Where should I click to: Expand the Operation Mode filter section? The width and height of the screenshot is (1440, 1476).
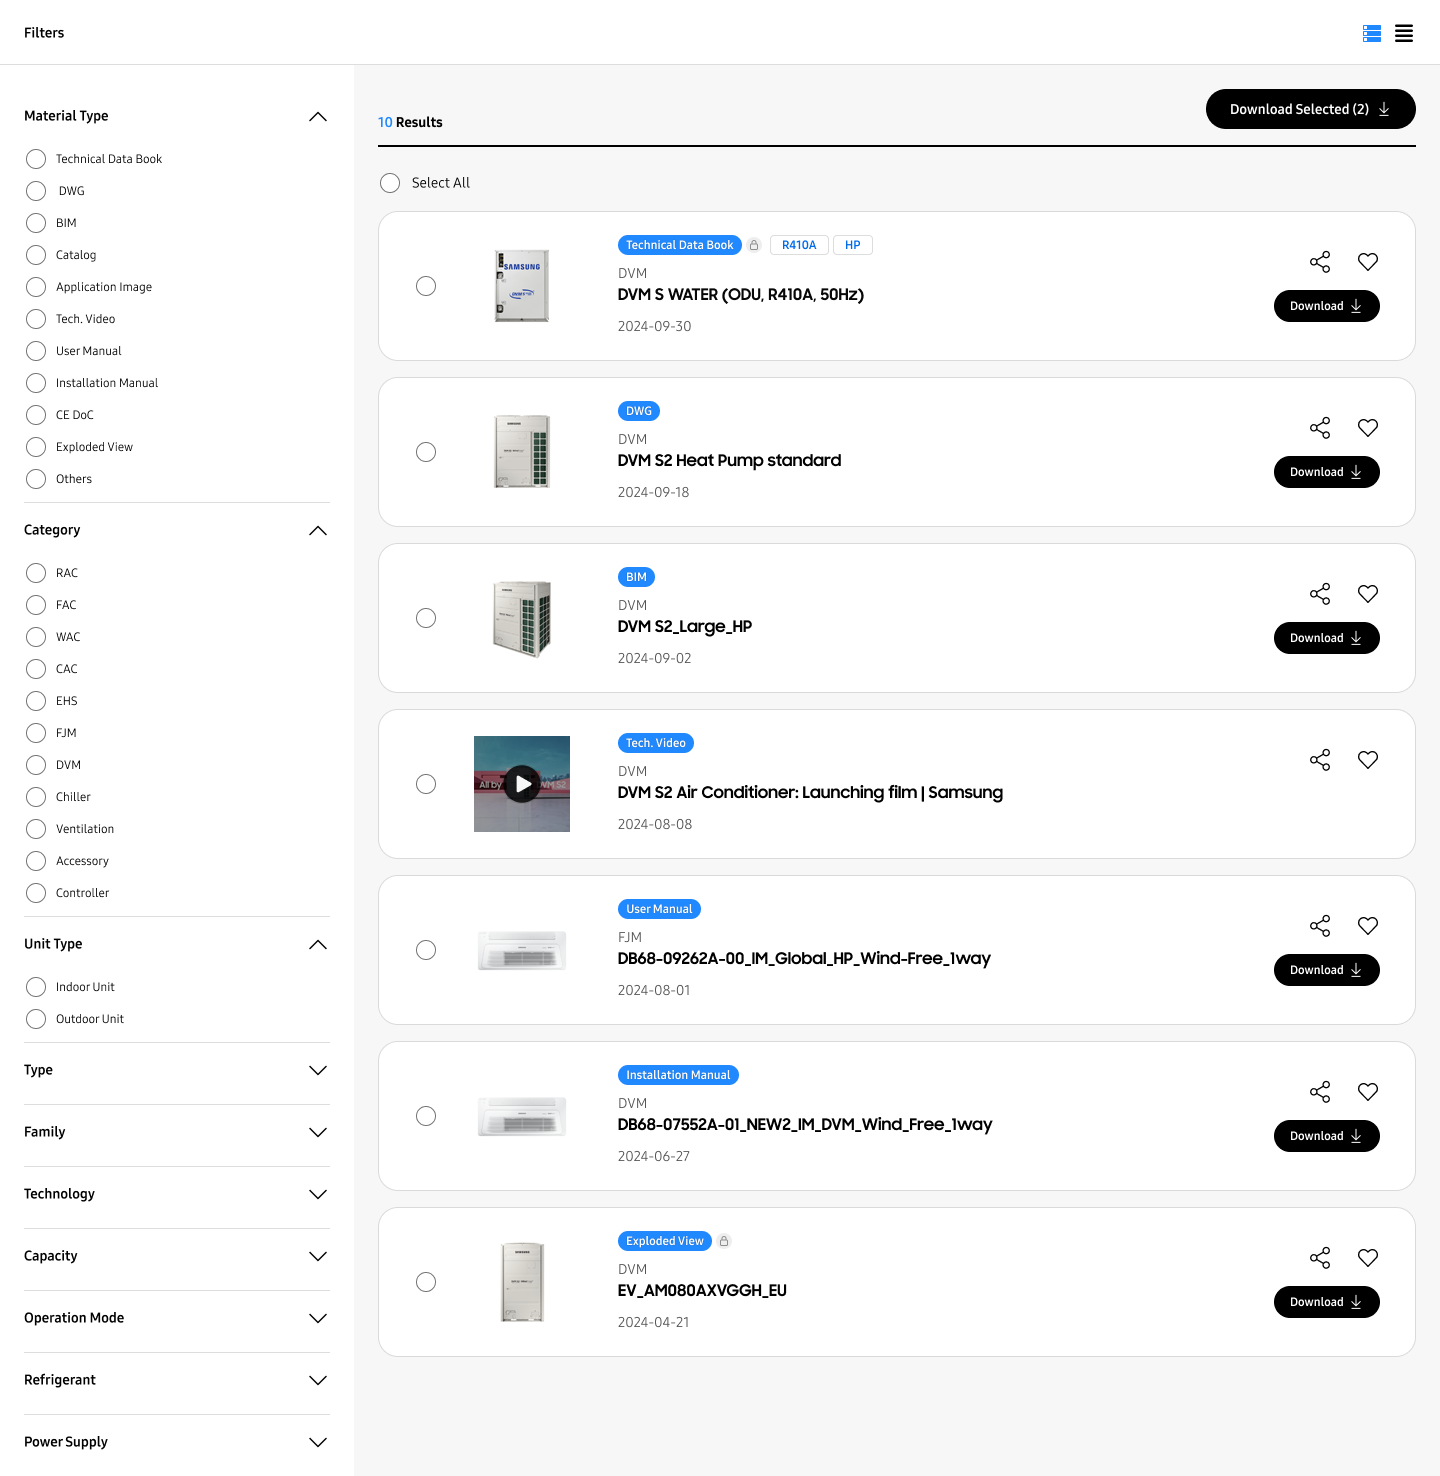(318, 1319)
